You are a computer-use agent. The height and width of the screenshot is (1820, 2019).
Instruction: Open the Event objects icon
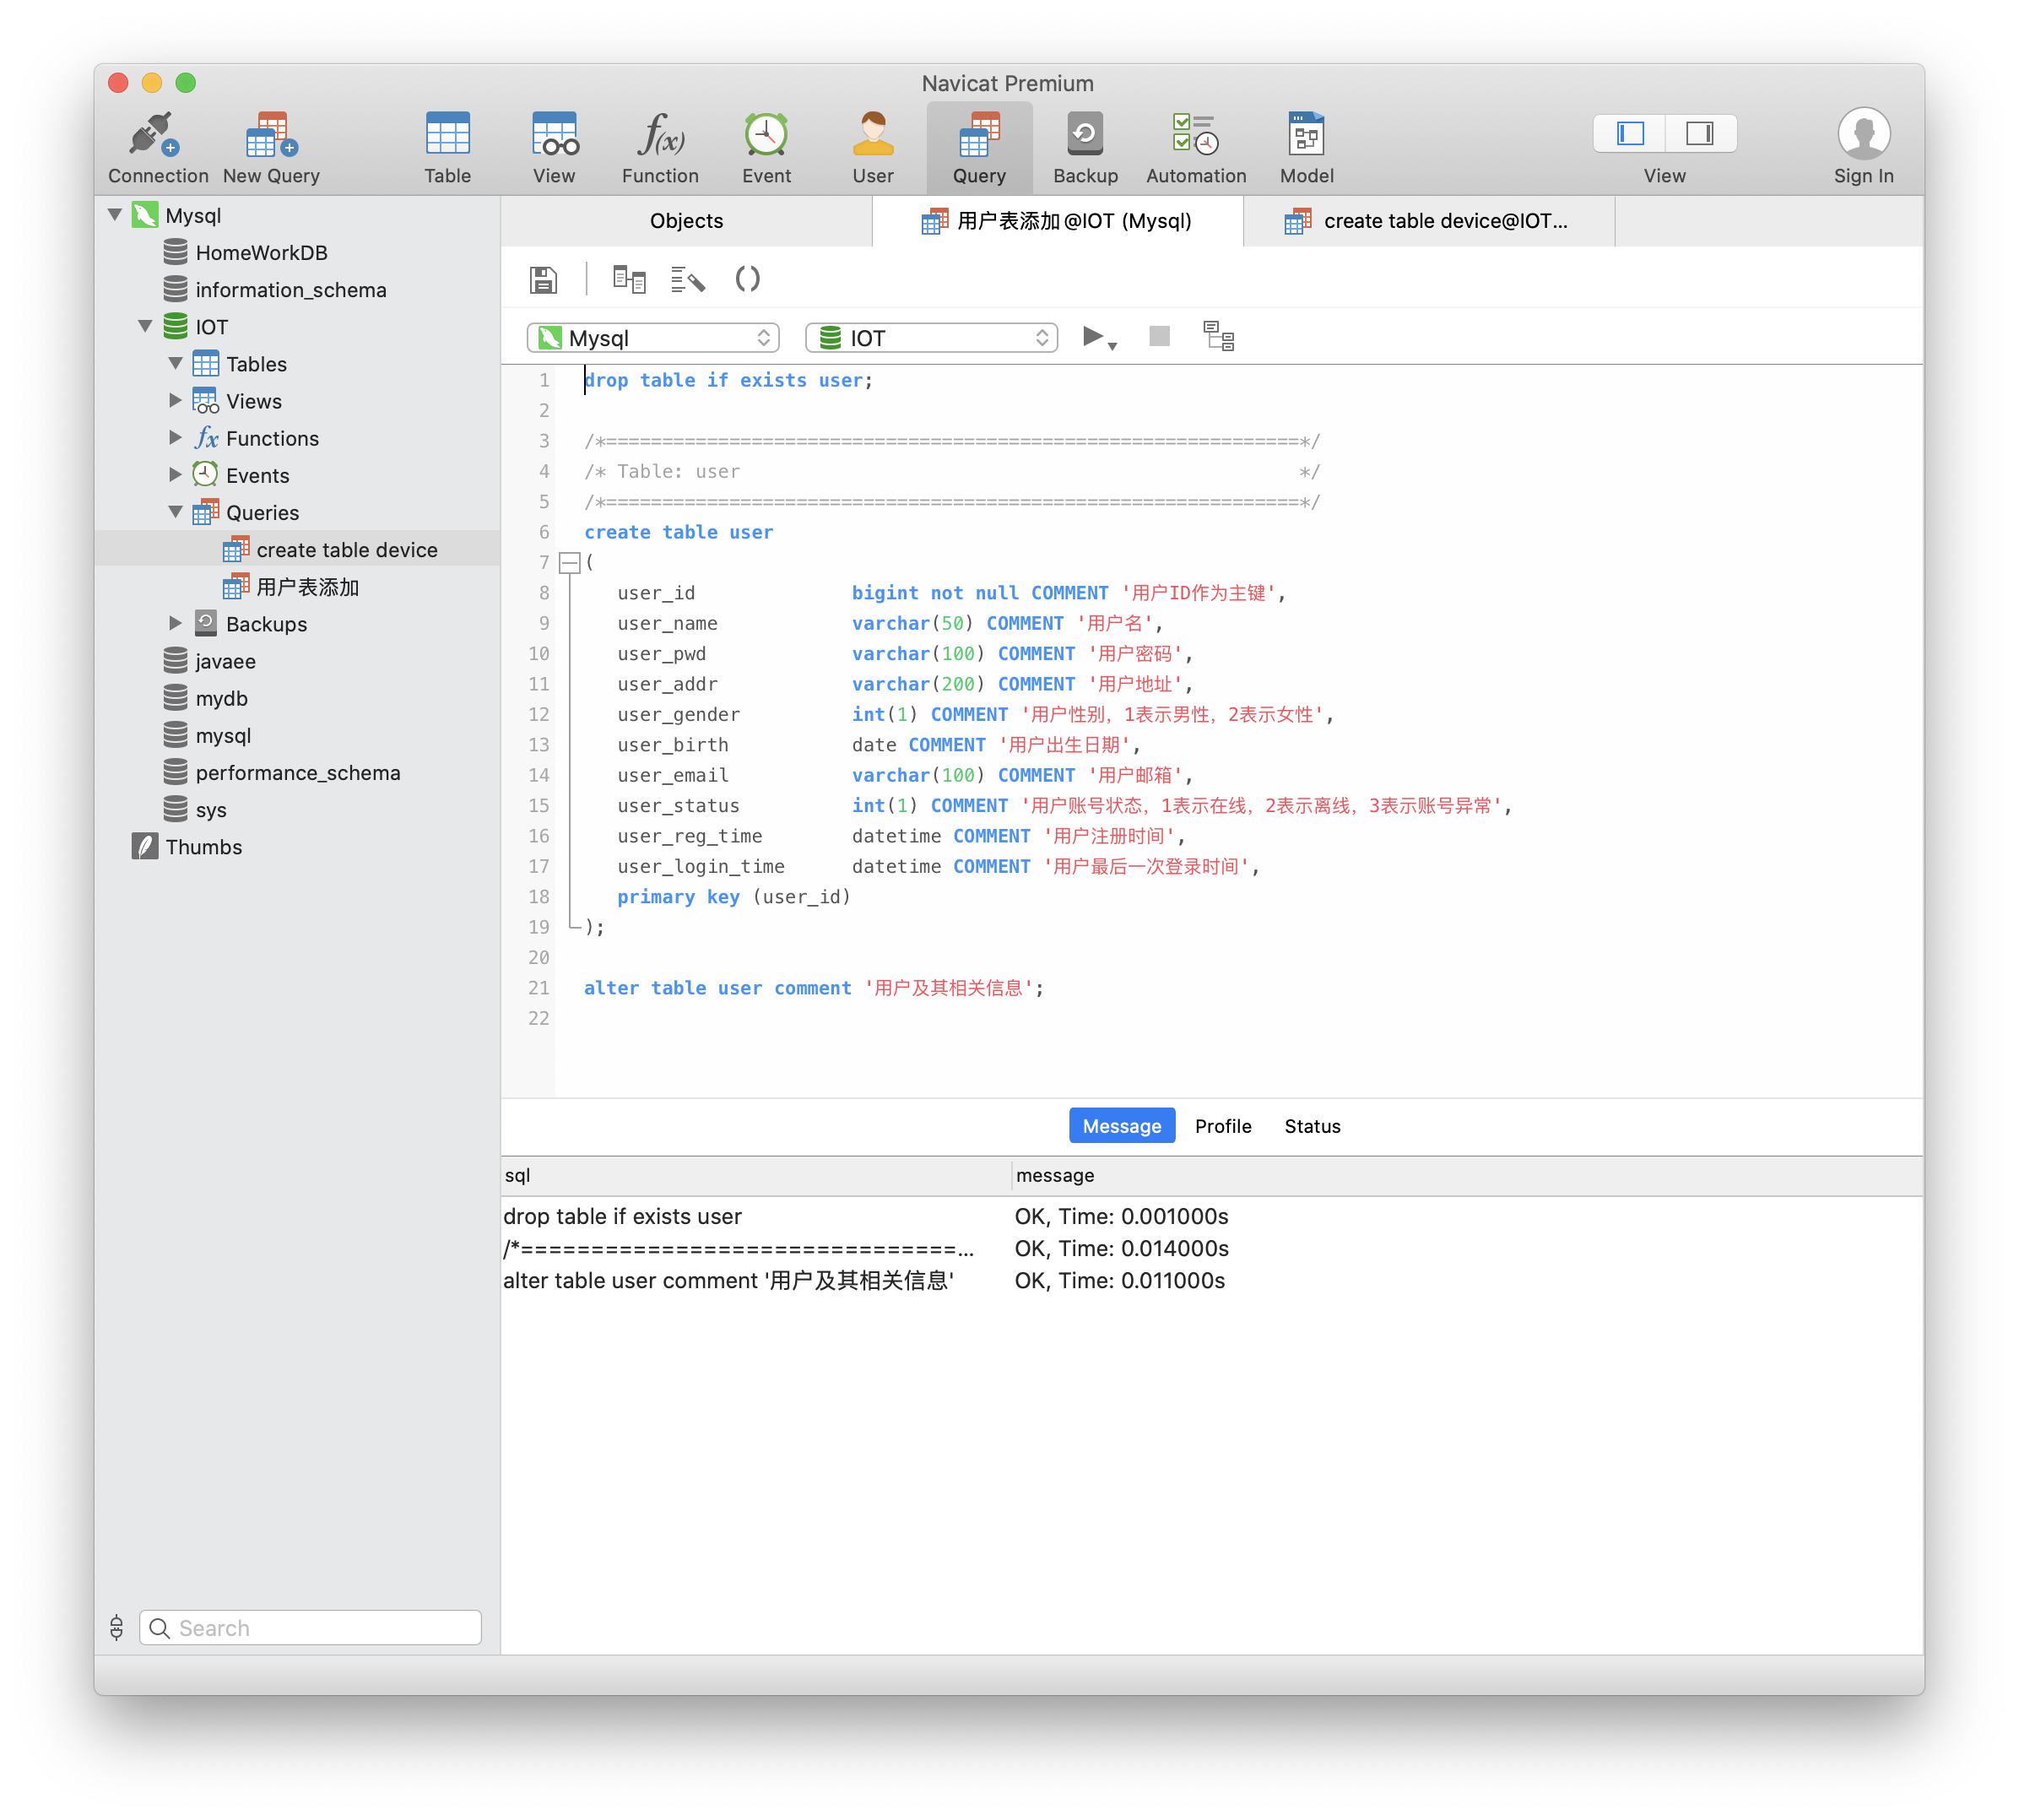(x=766, y=147)
